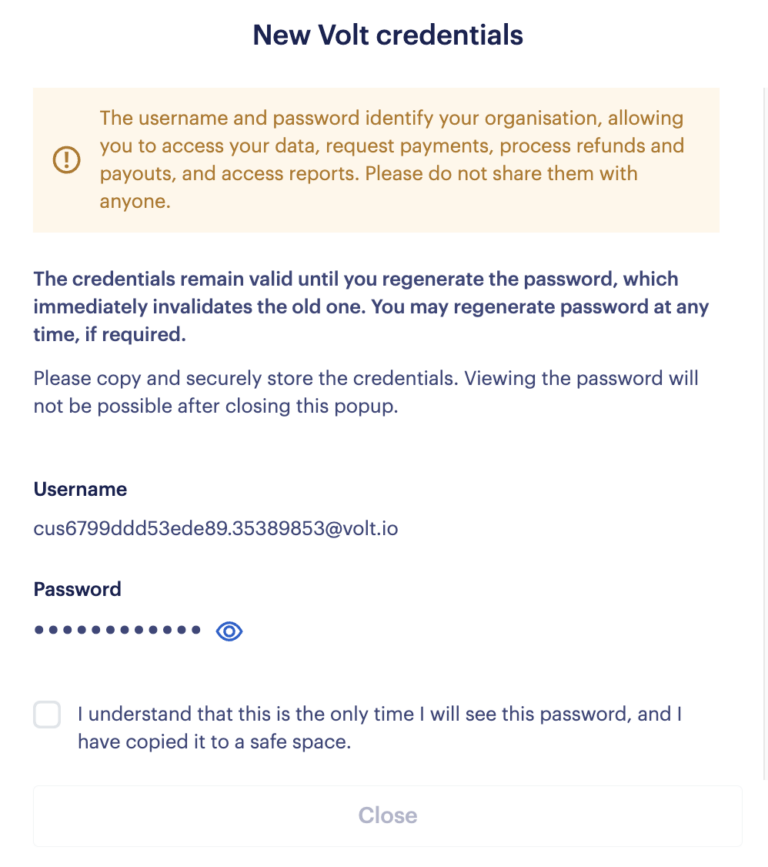Click the masked password dots
This screenshot has width=768, height=867.
point(115,629)
